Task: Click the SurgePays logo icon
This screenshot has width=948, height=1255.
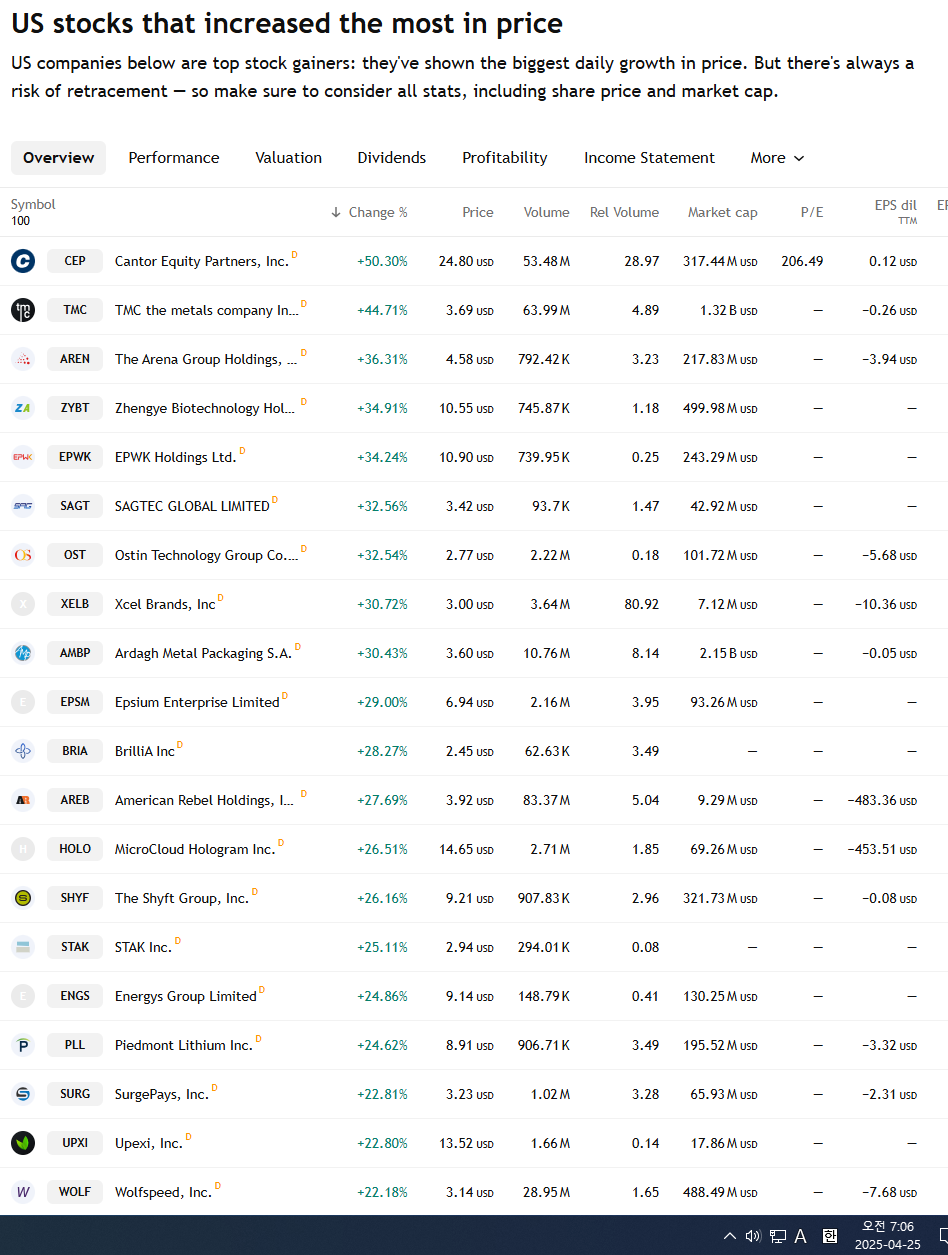Action: point(23,1094)
